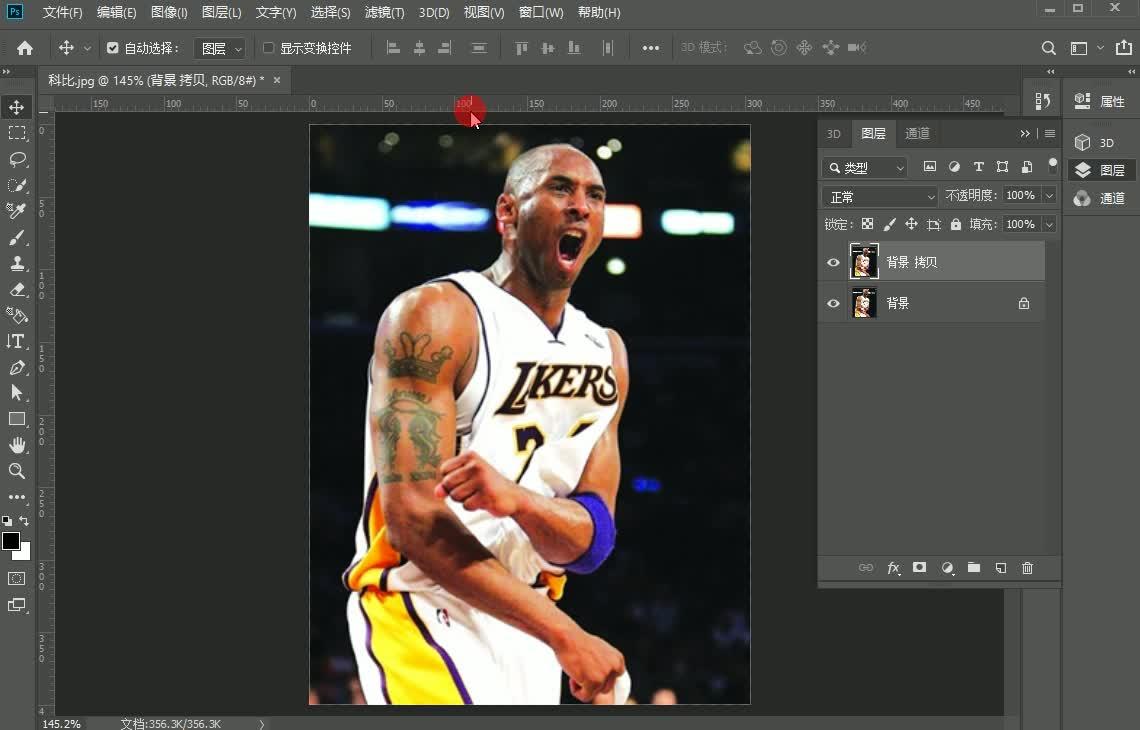Open the blend mode 正常 dropdown
The height and width of the screenshot is (730, 1140).
(880, 197)
